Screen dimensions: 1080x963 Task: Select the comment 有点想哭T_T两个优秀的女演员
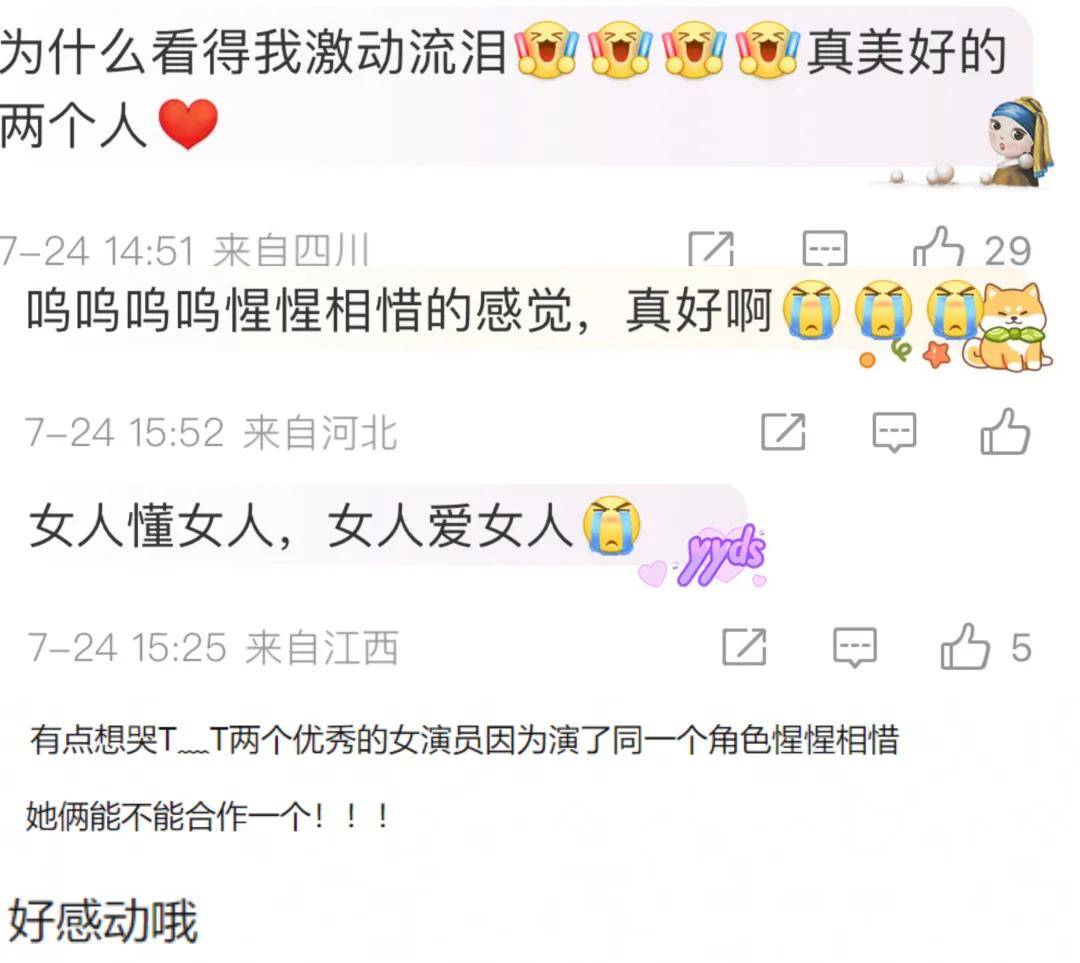pos(464,740)
